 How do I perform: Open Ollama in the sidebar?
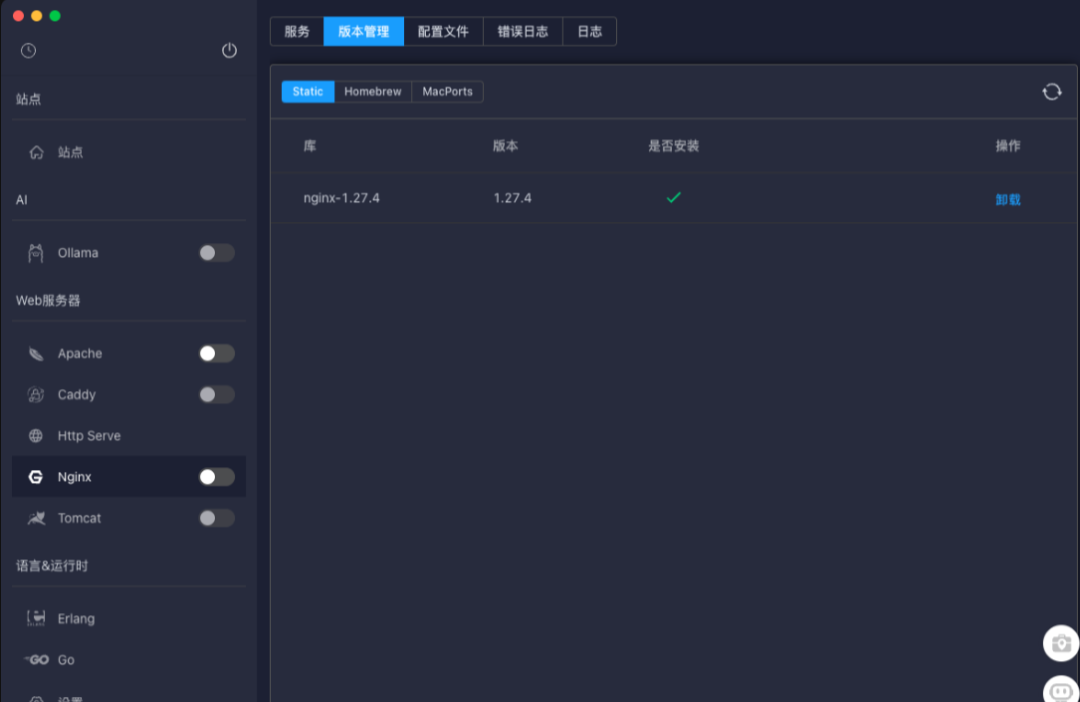(129, 253)
